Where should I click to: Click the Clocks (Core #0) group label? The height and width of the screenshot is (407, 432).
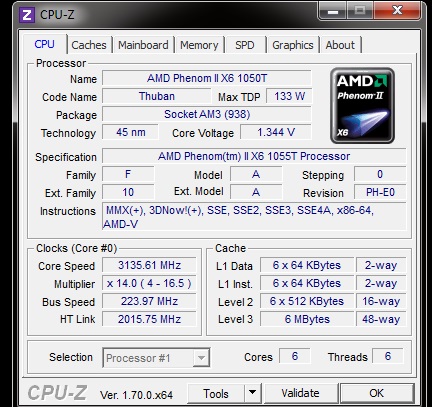(76, 248)
